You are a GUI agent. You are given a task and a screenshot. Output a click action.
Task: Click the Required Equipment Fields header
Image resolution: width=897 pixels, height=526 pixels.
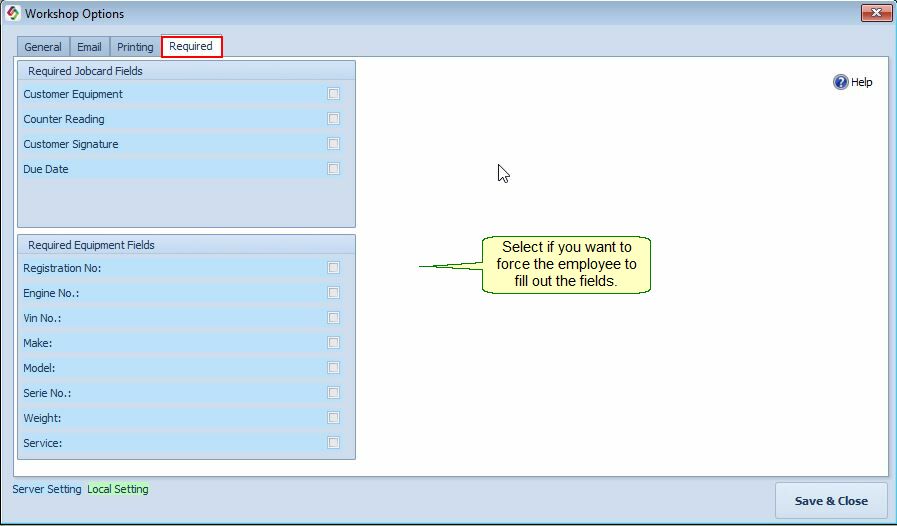(92, 245)
